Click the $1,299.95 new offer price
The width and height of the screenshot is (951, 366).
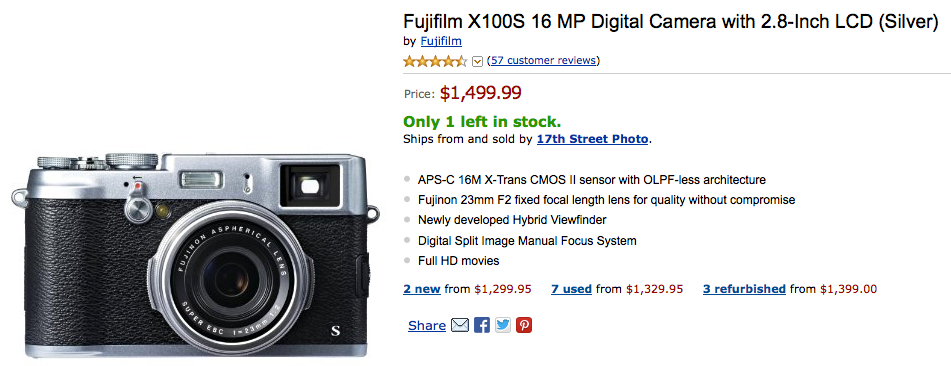pyautogui.click(x=503, y=289)
